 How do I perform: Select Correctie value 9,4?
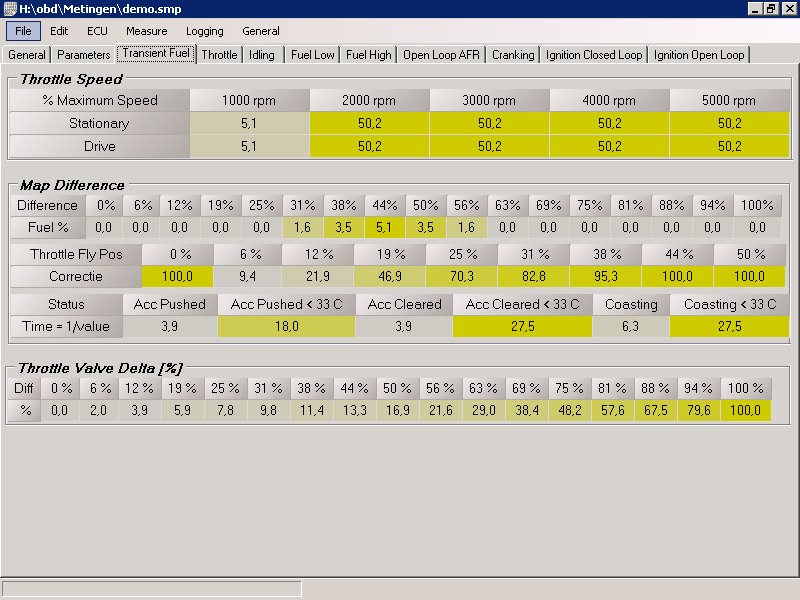(247, 277)
